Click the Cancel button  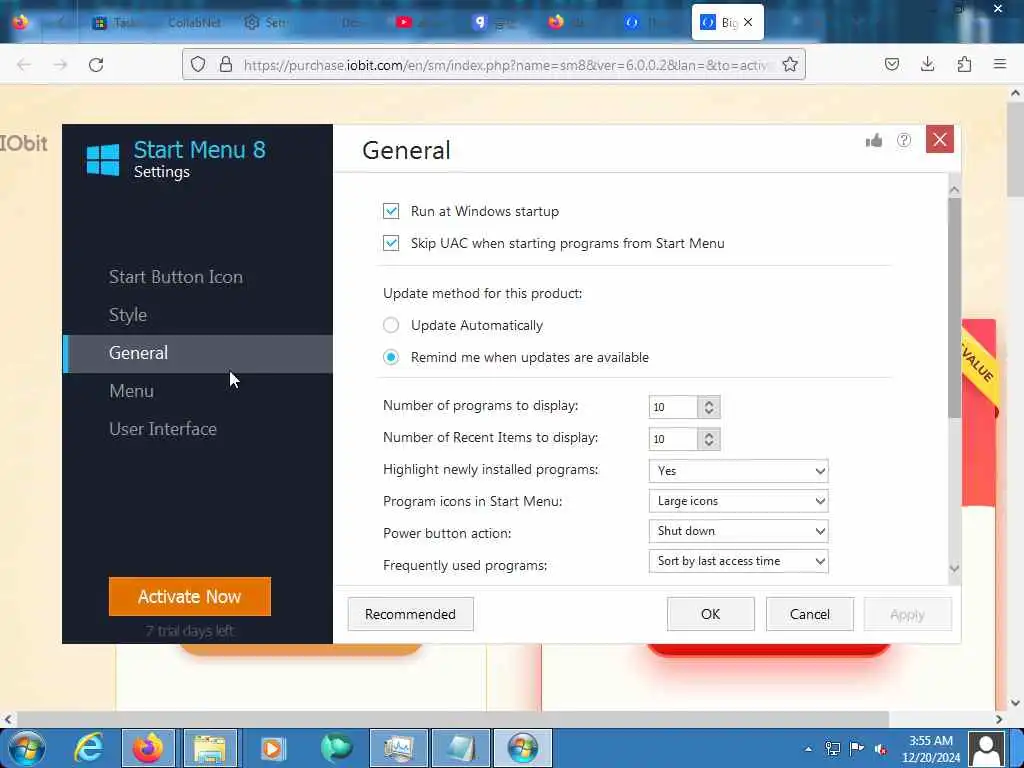(810, 614)
